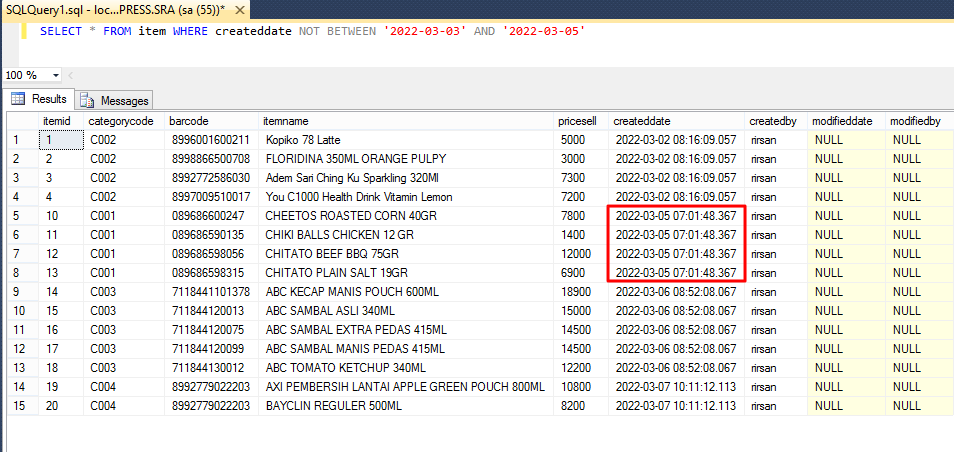The image size is (954, 452).
Task: Click barcode 711844130012
Action: point(212,368)
